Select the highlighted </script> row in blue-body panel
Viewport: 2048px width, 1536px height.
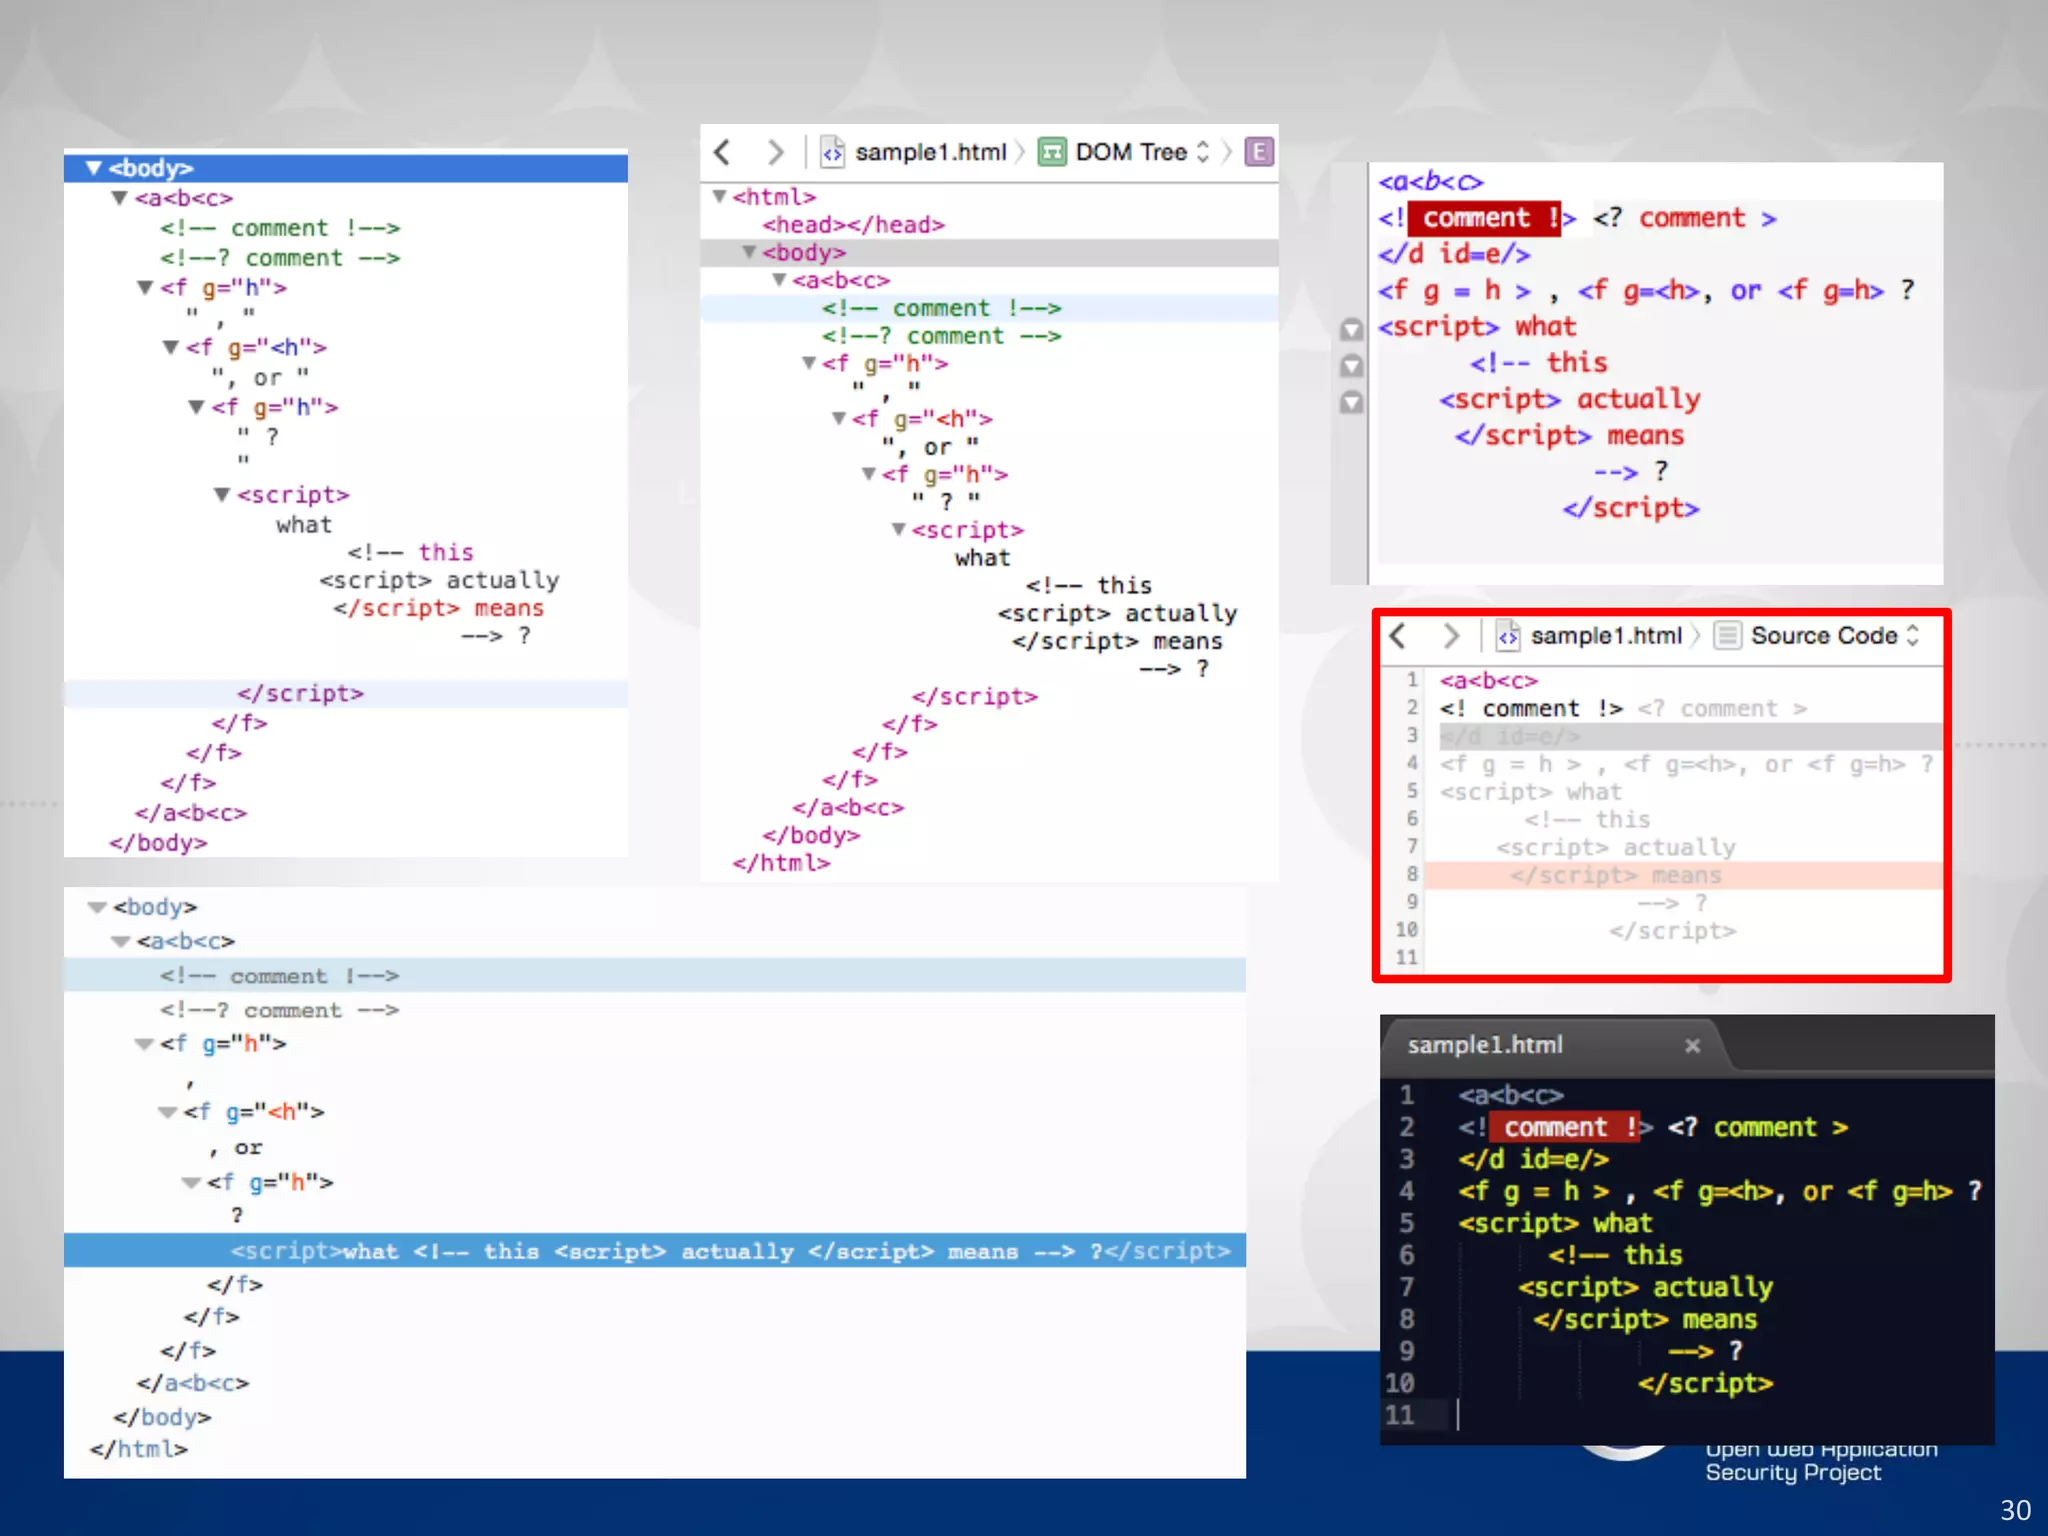[x=346, y=693]
